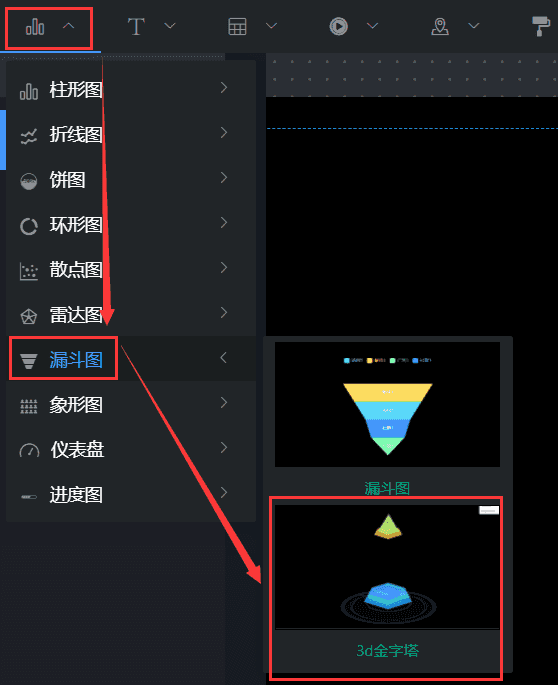
Task: Collapse the 漏斗图 submenu chevron
Action: (223, 358)
